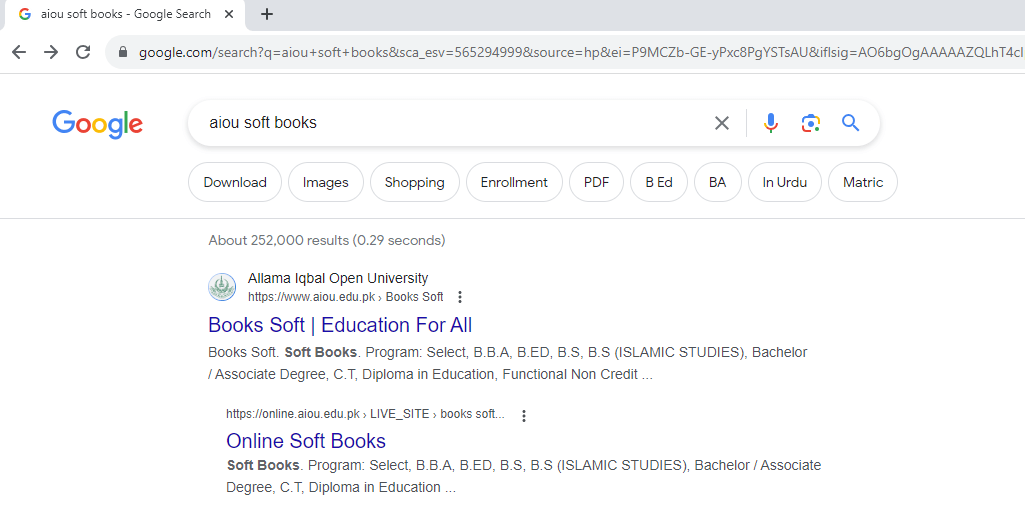Open more options for the online.aiou.edu.pk result

pyautogui.click(x=524, y=415)
